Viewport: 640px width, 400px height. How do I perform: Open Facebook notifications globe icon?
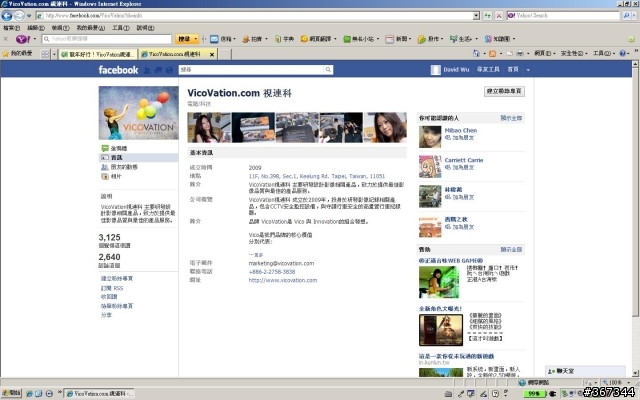pos(169,70)
